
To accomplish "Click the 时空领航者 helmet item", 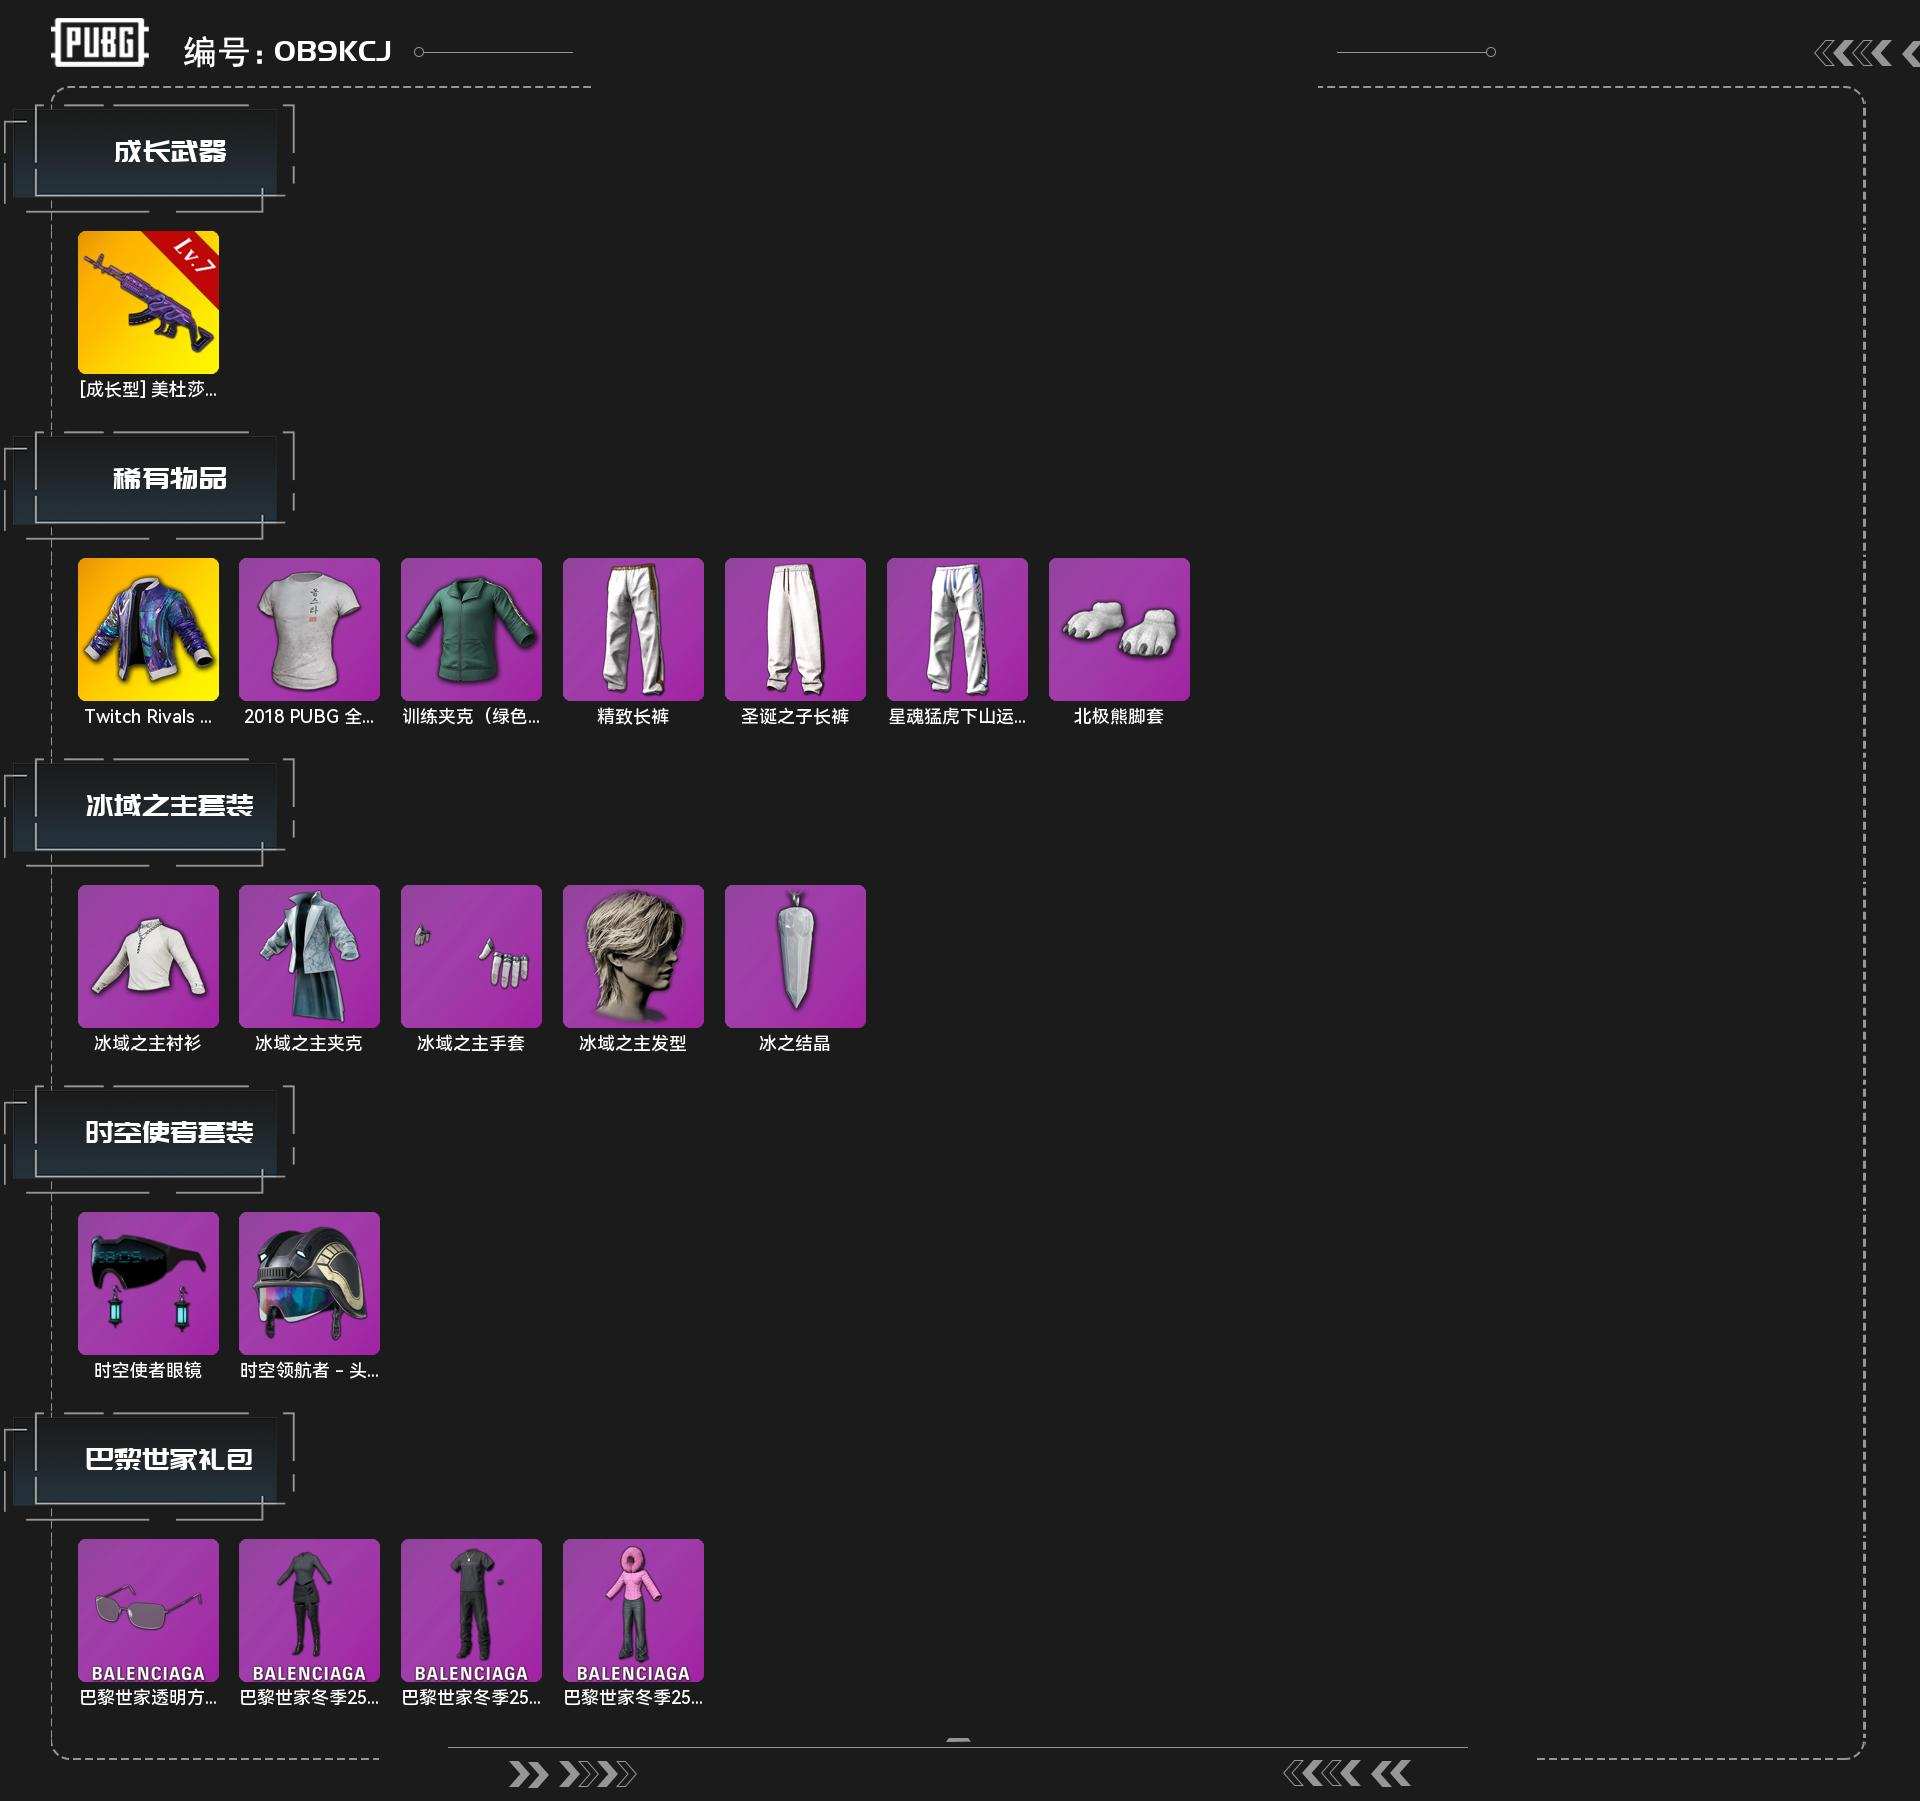I will coord(309,1283).
